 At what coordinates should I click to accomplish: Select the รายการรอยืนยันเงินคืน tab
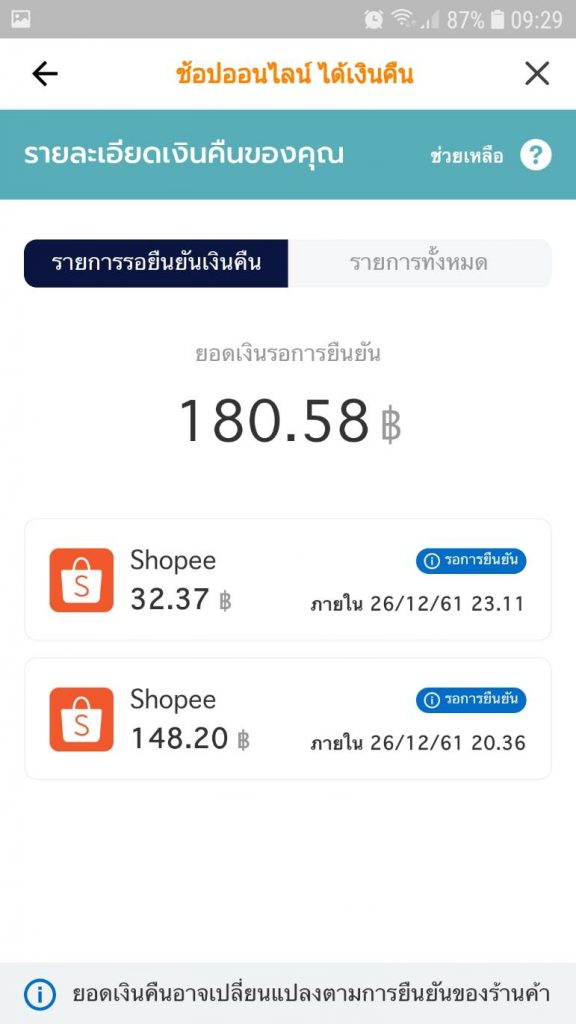point(156,263)
